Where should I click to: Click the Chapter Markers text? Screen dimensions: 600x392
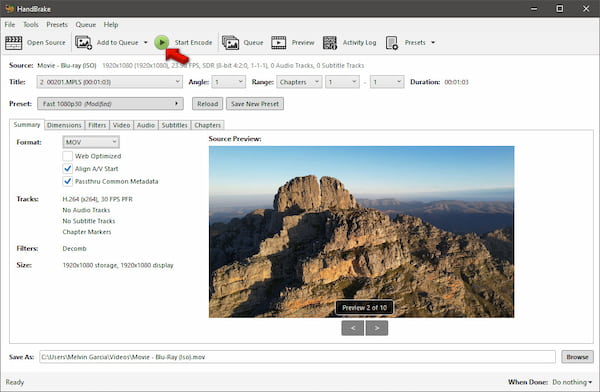point(87,232)
